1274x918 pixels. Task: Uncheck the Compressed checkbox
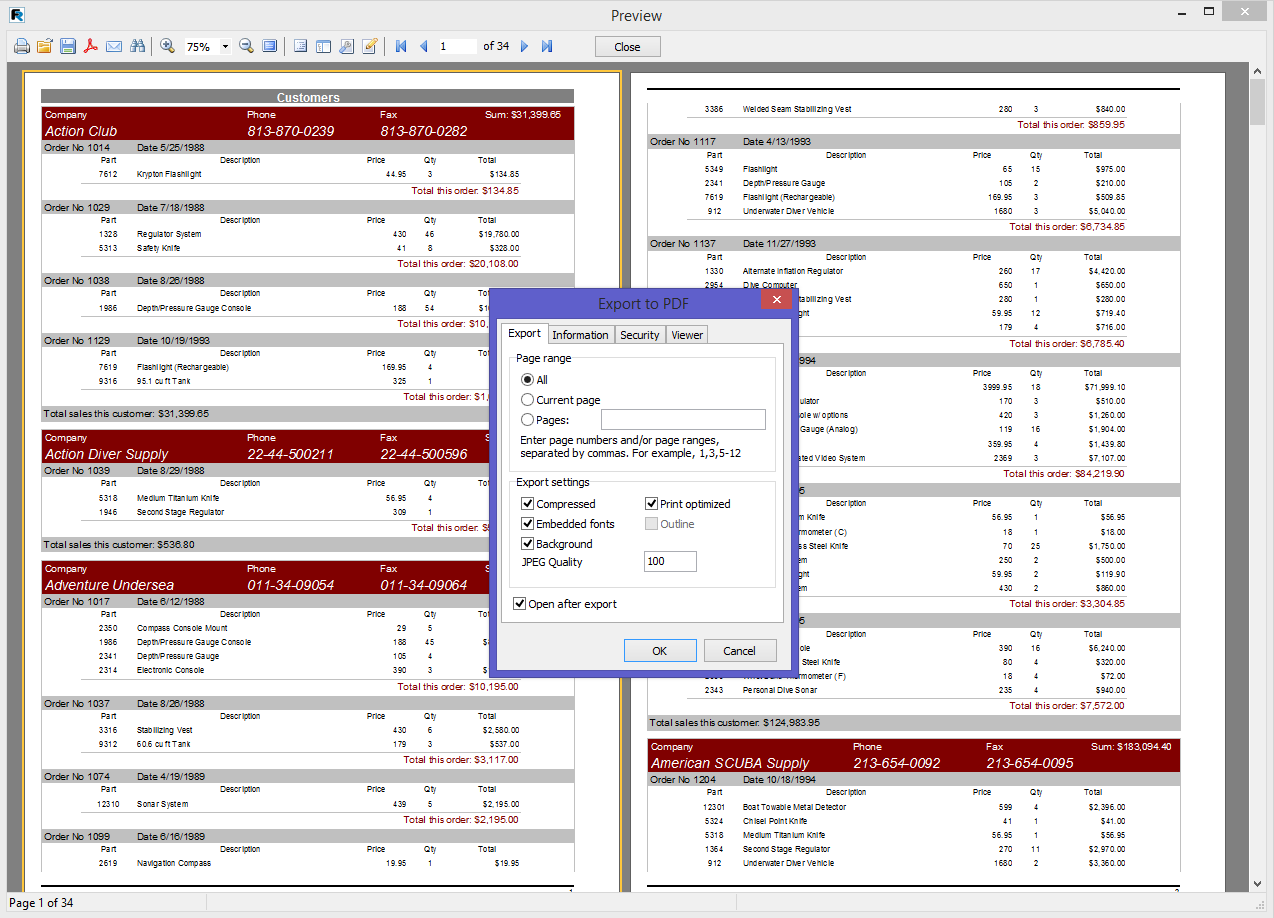point(528,504)
